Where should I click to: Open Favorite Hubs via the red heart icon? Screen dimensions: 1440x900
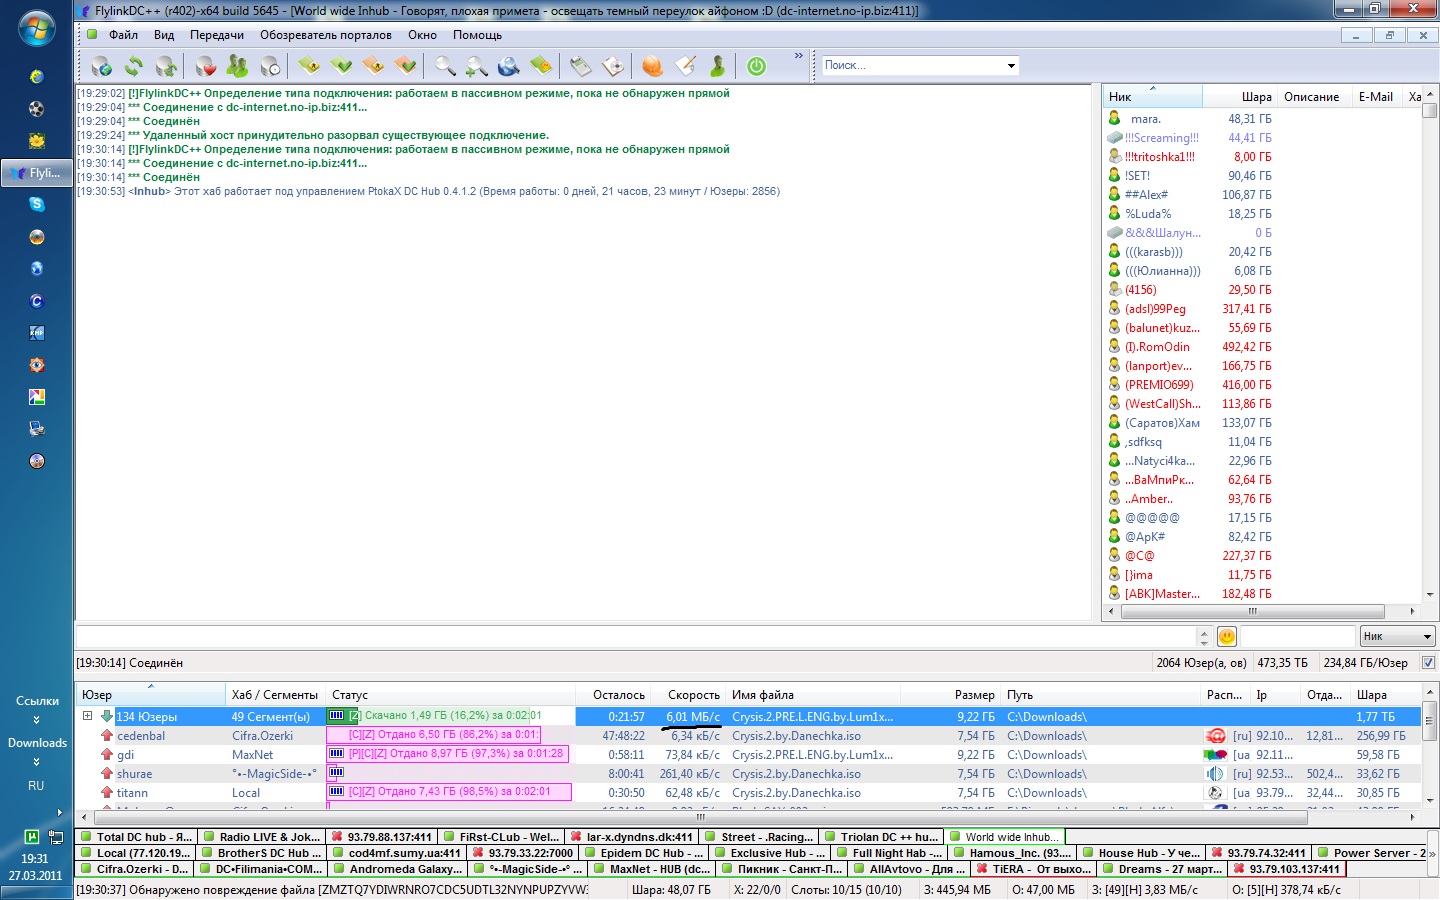[206, 66]
